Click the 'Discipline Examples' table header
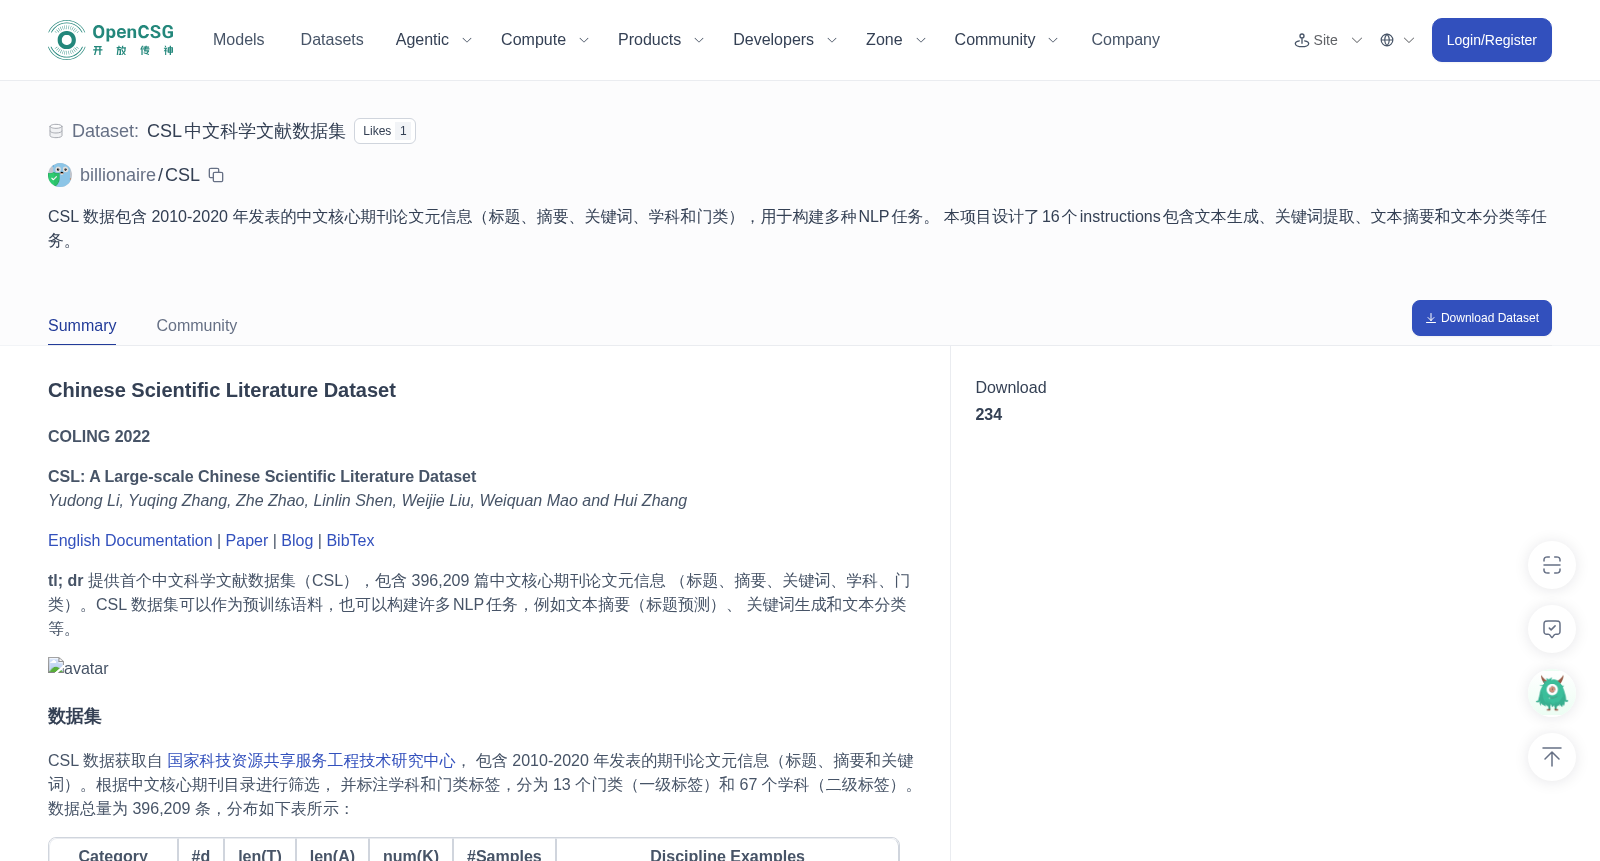The image size is (1600, 861). [727, 854]
